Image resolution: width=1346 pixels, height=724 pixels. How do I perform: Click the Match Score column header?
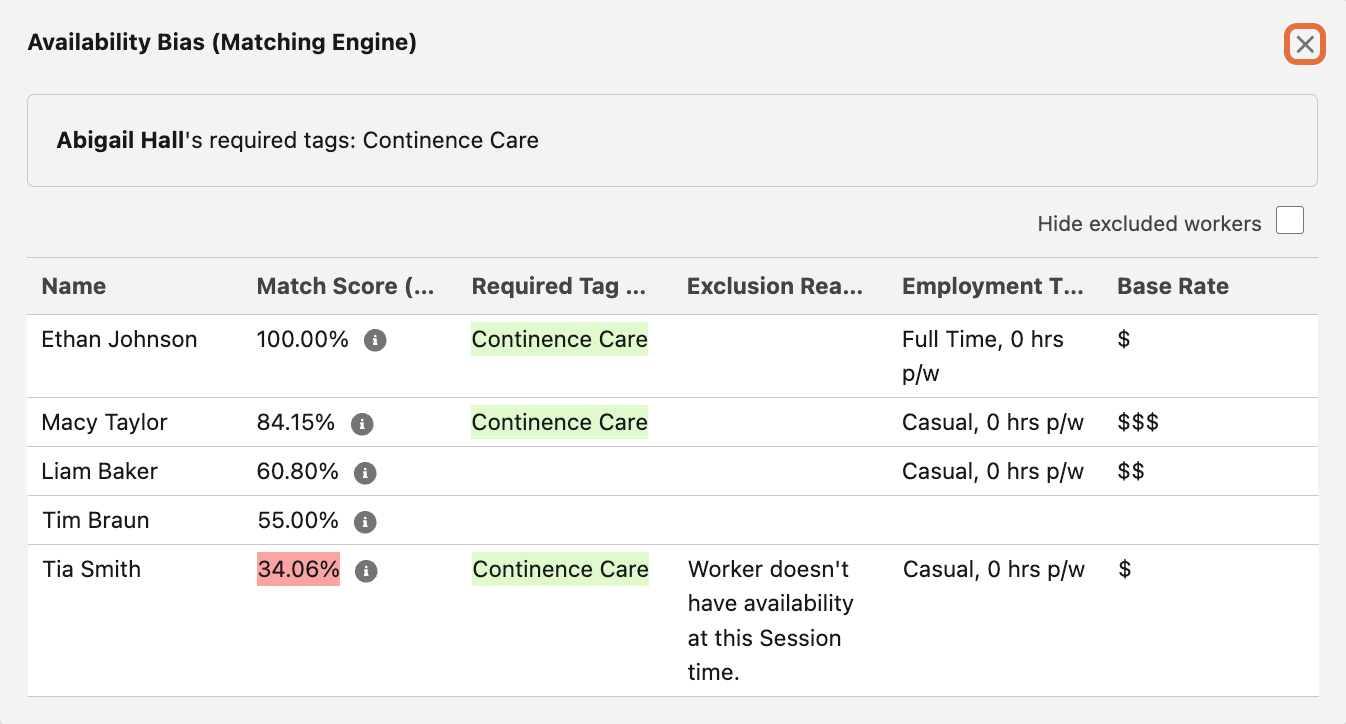(x=345, y=286)
